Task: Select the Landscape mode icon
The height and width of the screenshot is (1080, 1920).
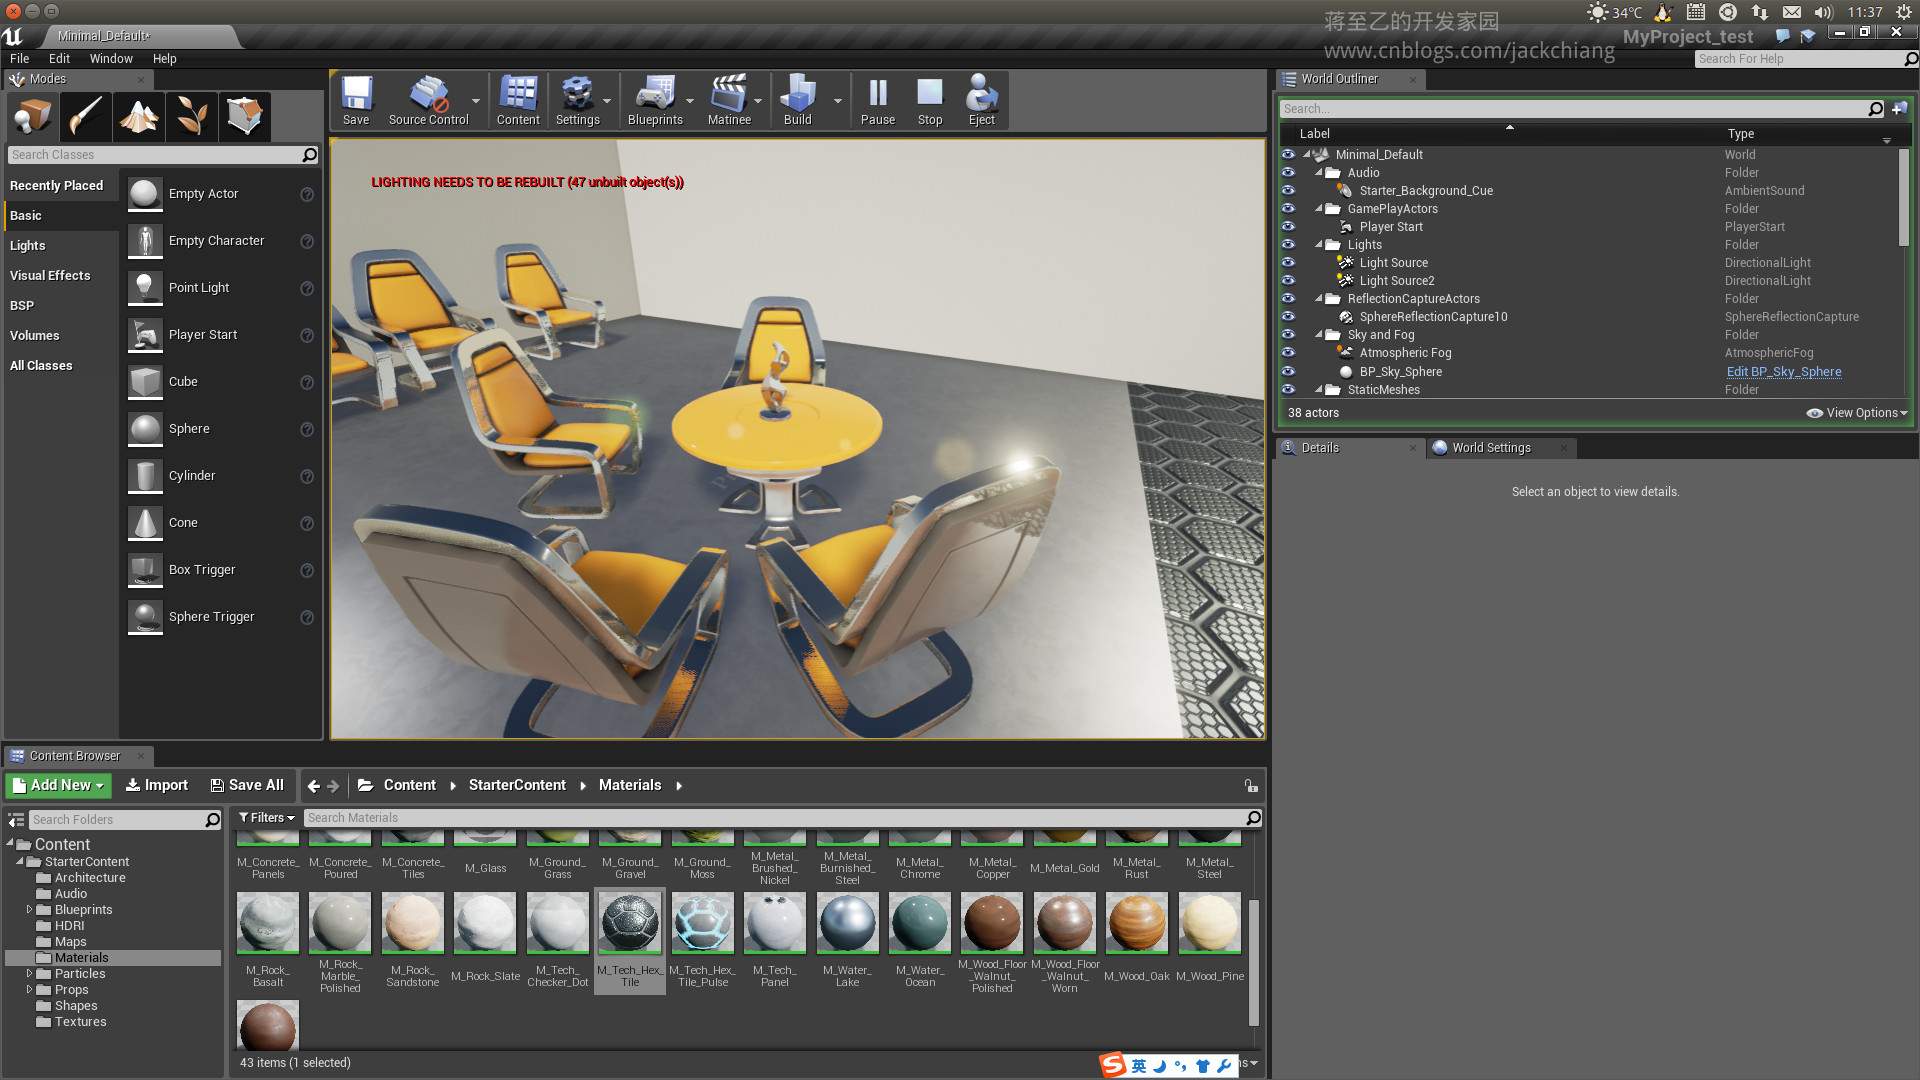Action: (139, 117)
